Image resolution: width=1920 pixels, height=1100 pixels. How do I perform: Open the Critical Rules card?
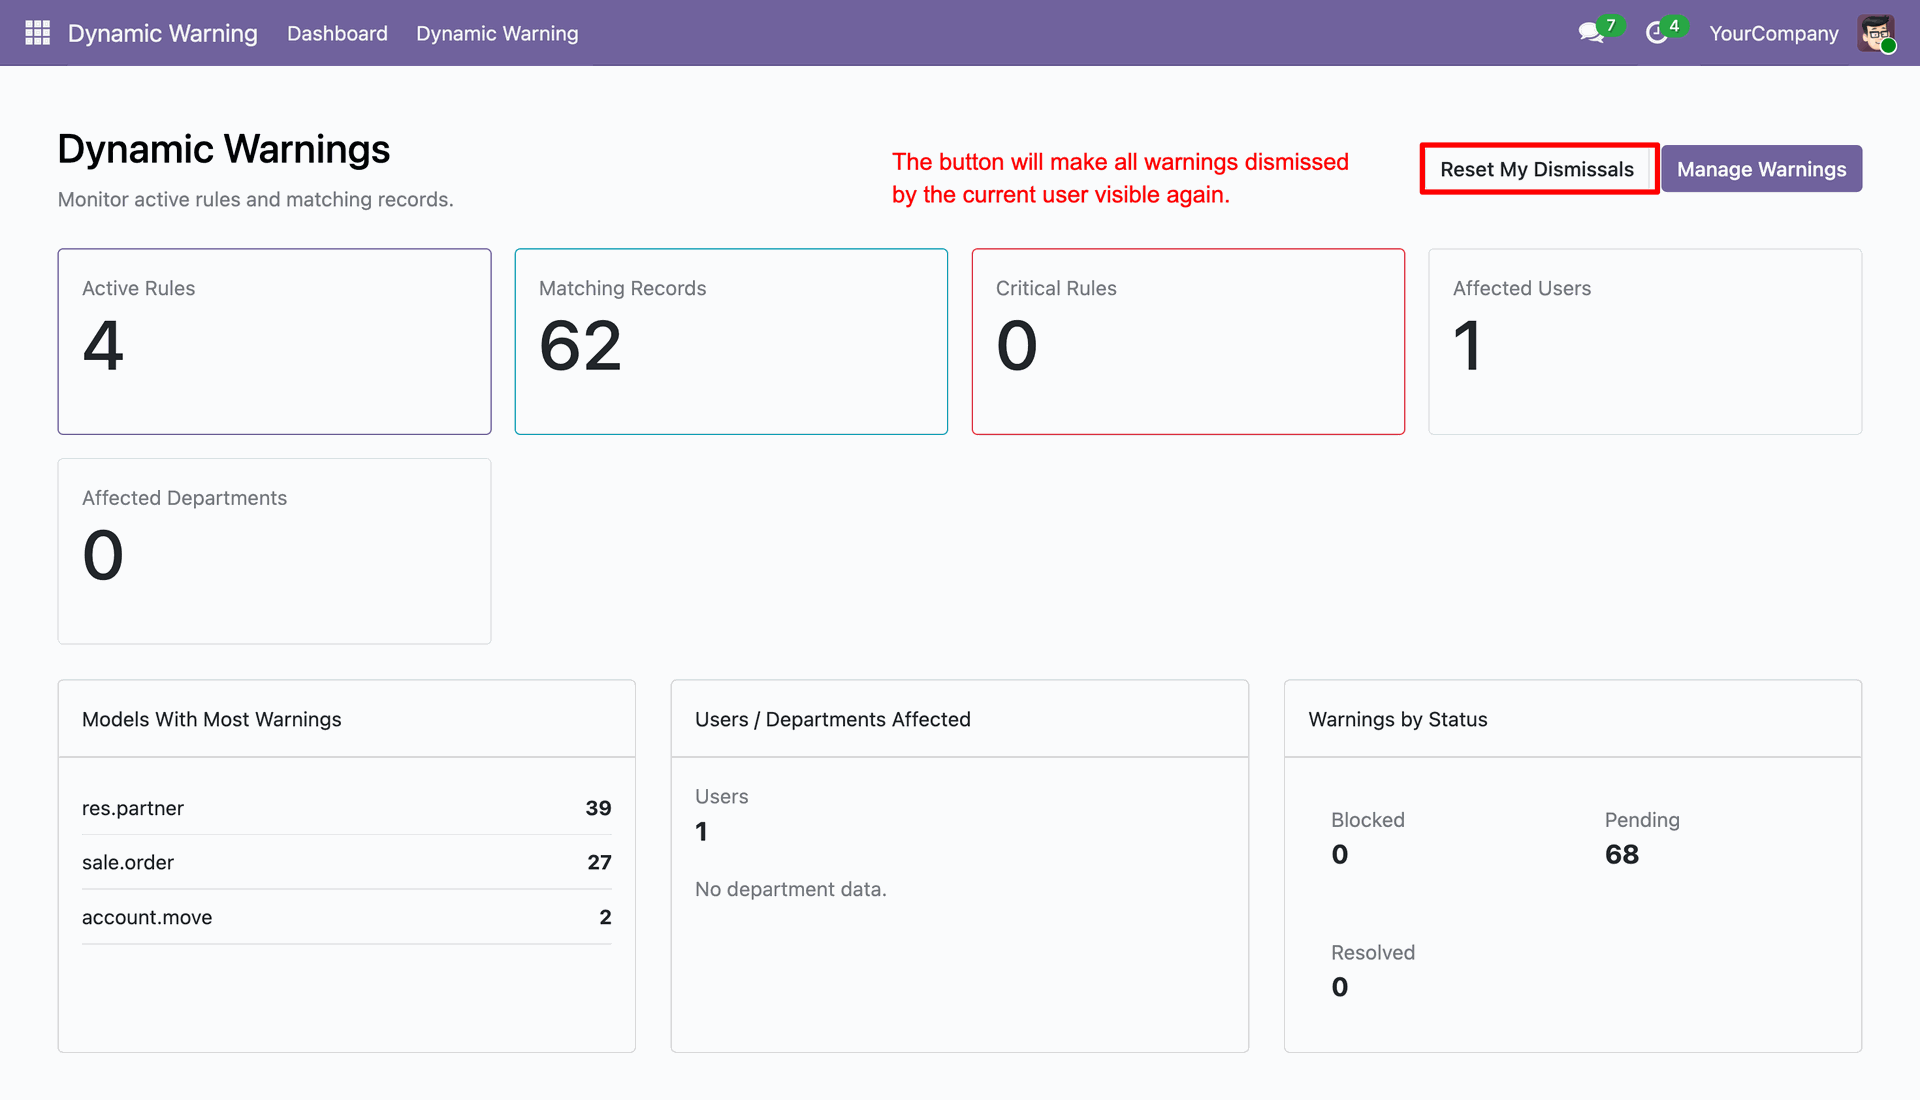(1188, 341)
